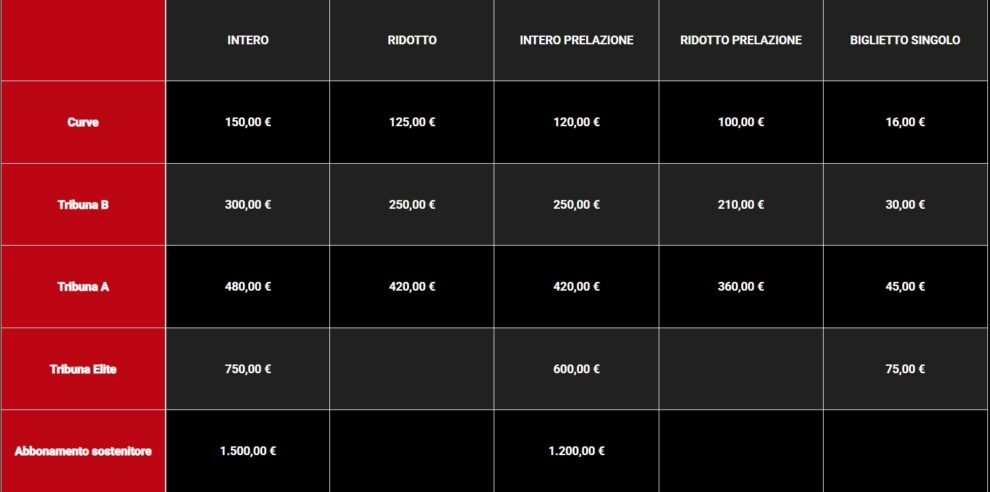Viewport: 990px width, 492px height.
Task: Click the Abbonamento sostenitore price 1.500,00 €
Action: click(248, 451)
